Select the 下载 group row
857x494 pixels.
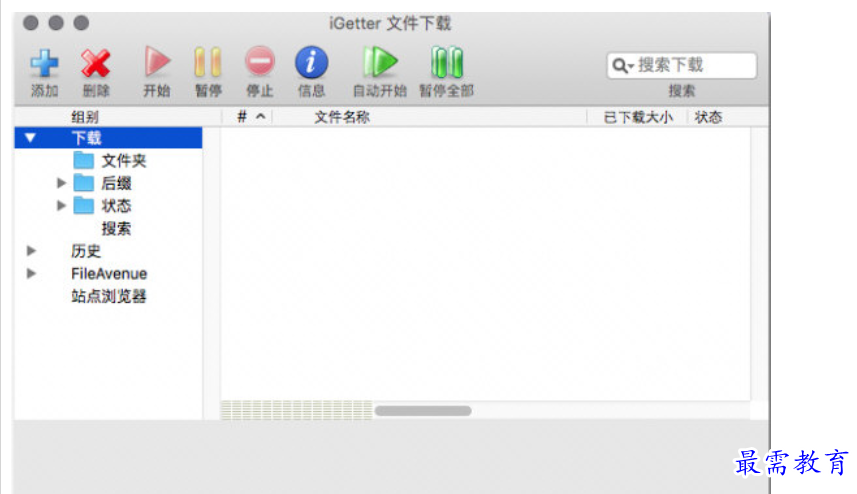coord(108,138)
